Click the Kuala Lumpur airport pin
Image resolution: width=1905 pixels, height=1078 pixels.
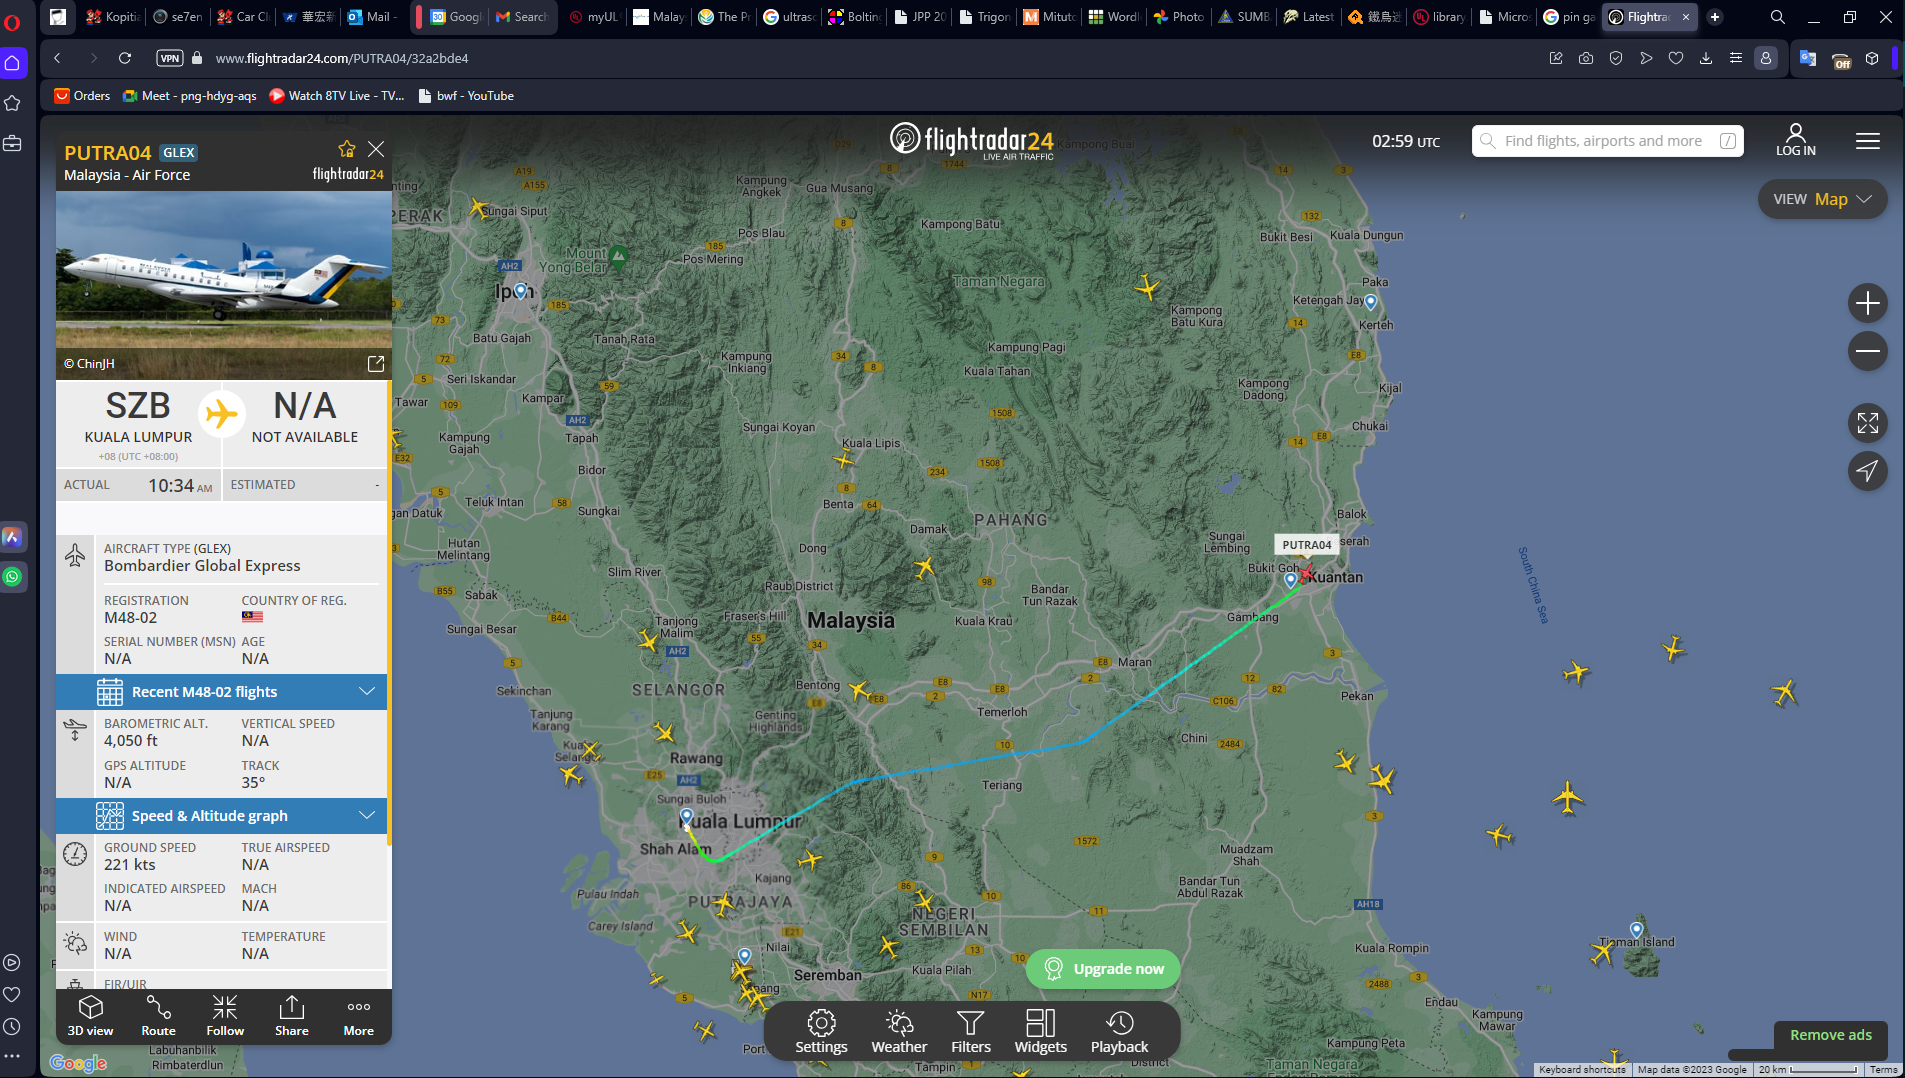686,817
